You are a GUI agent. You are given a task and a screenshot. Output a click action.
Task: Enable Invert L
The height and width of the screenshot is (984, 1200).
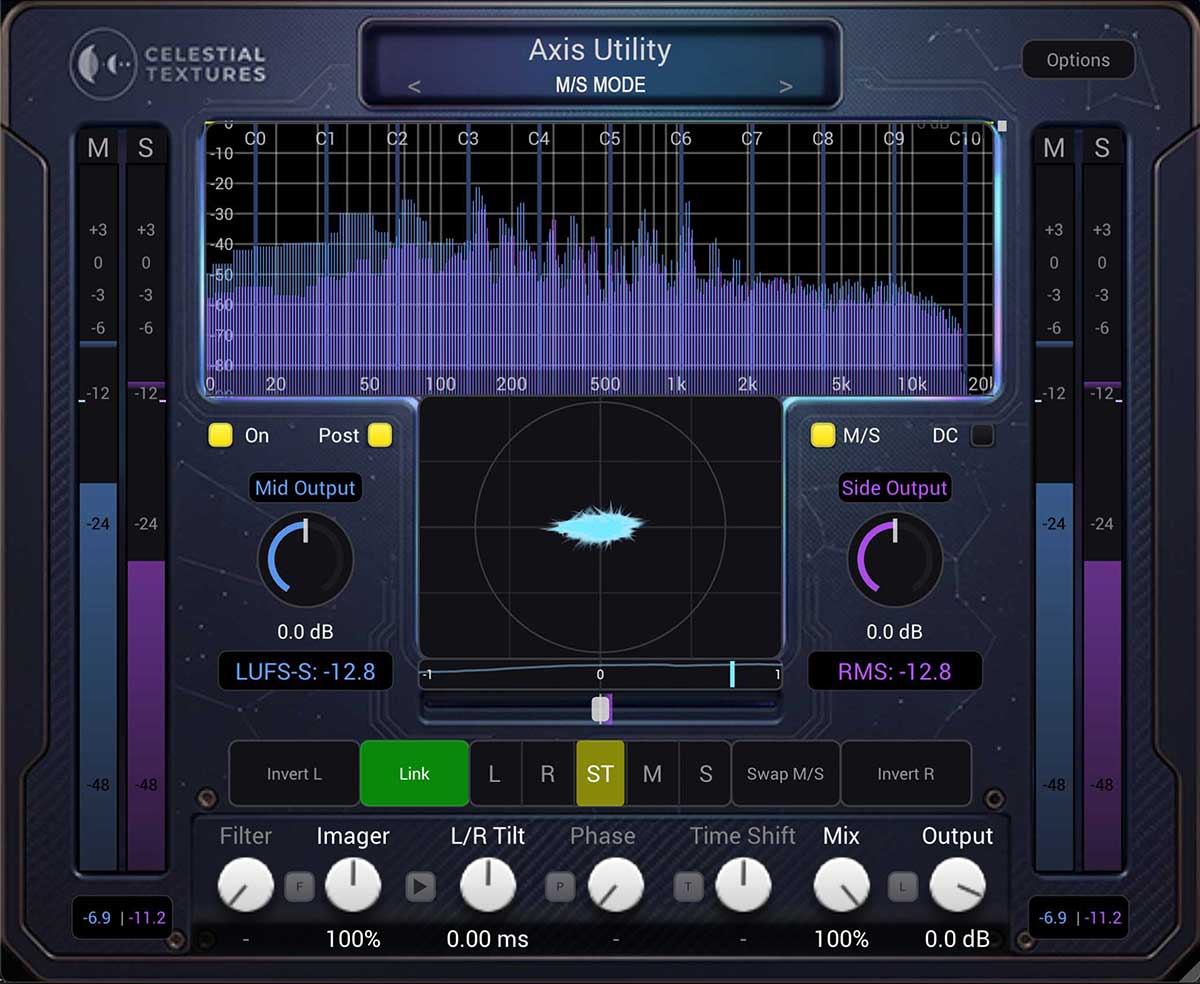pos(294,773)
